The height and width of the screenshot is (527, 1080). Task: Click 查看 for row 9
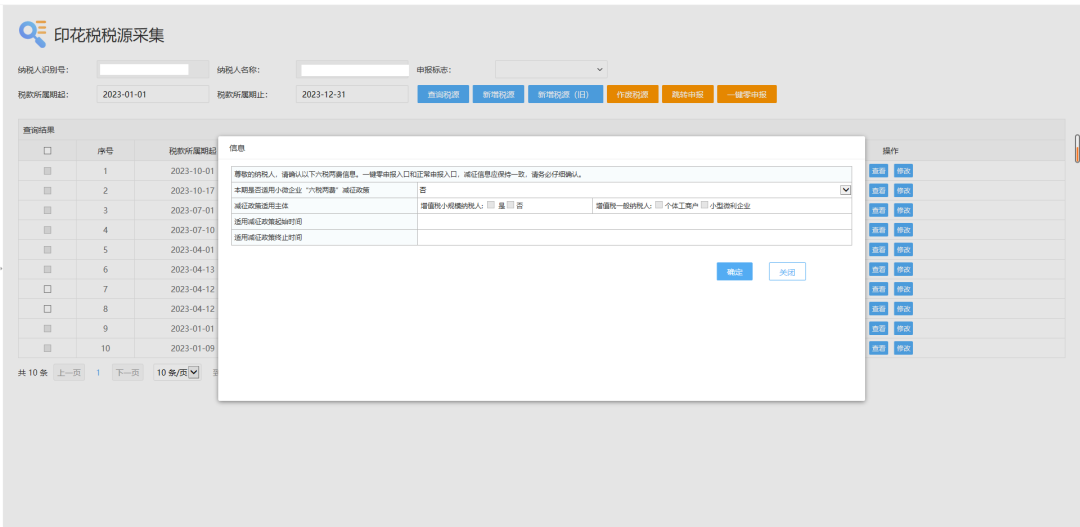pos(878,329)
